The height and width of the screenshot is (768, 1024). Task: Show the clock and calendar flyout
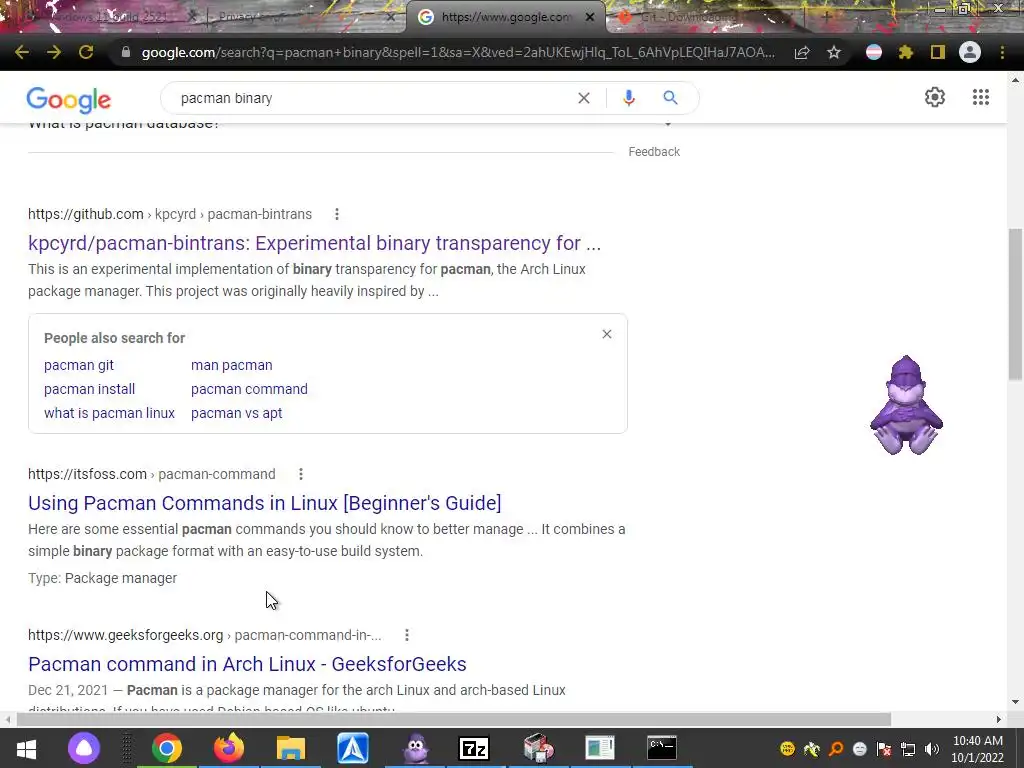click(978, 749)
